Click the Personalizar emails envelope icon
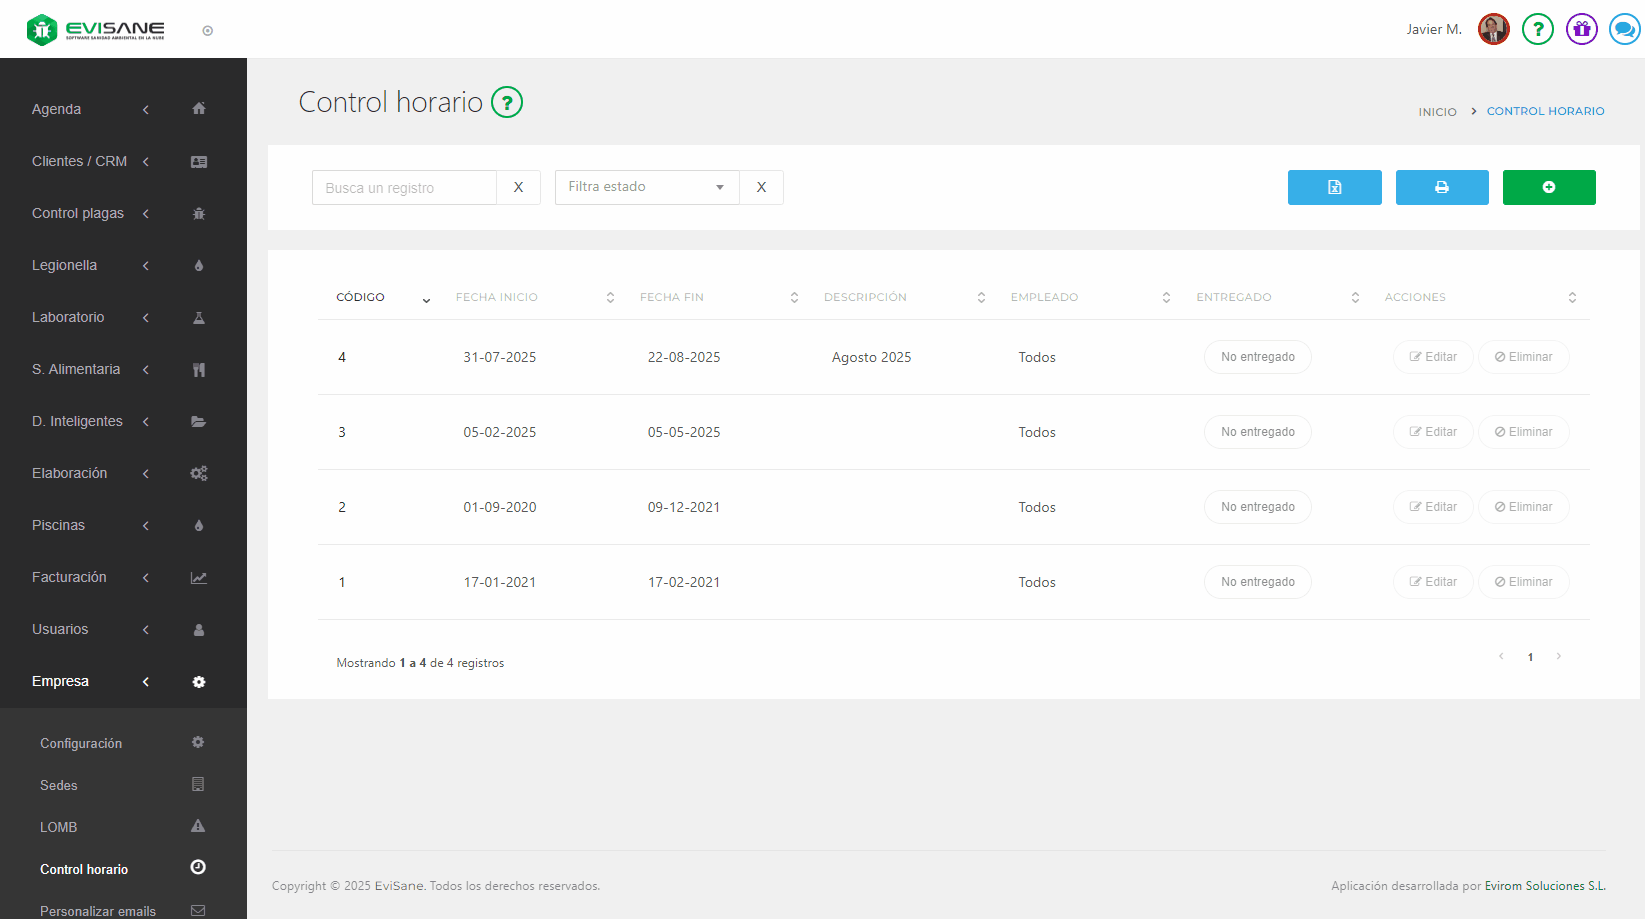The image size is (1645, 919). pos(198,910)
